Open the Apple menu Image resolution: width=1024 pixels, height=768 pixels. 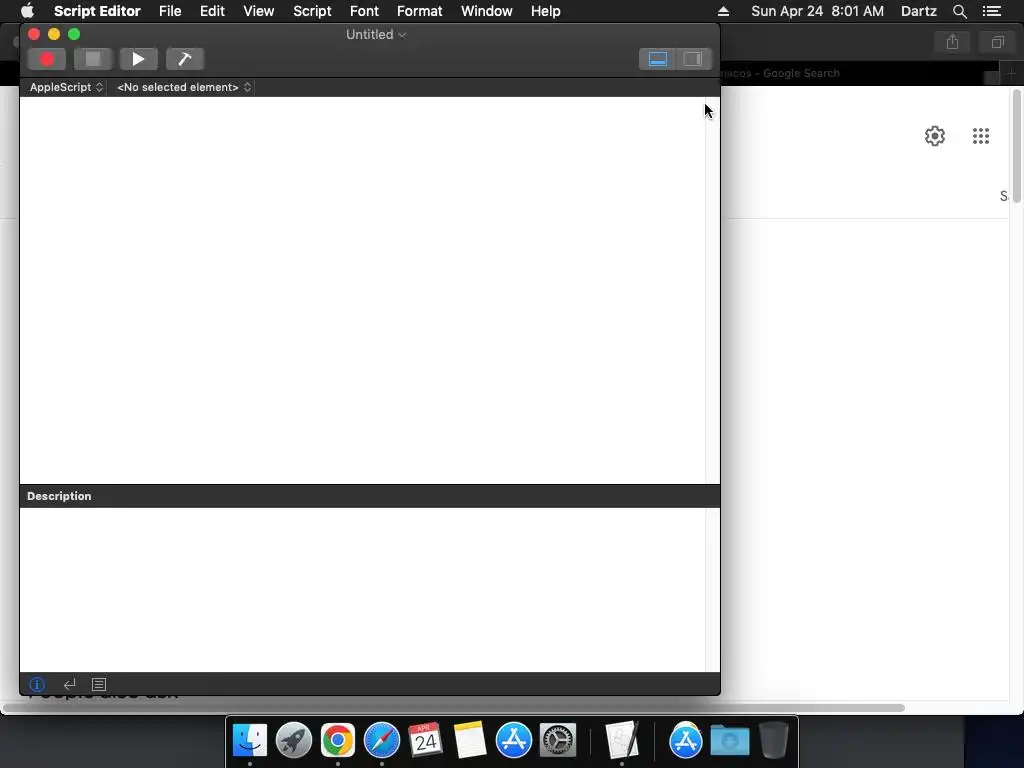(27, 11)
